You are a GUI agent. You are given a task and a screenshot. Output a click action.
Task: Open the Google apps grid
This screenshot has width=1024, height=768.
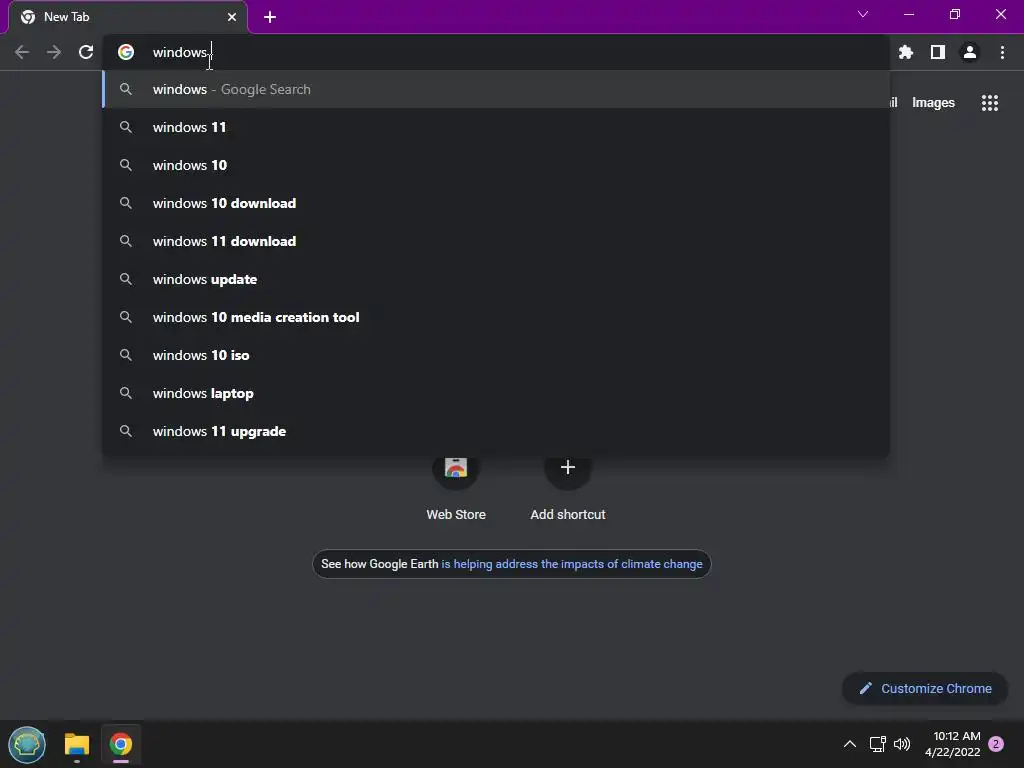click(x=990, y=103)
